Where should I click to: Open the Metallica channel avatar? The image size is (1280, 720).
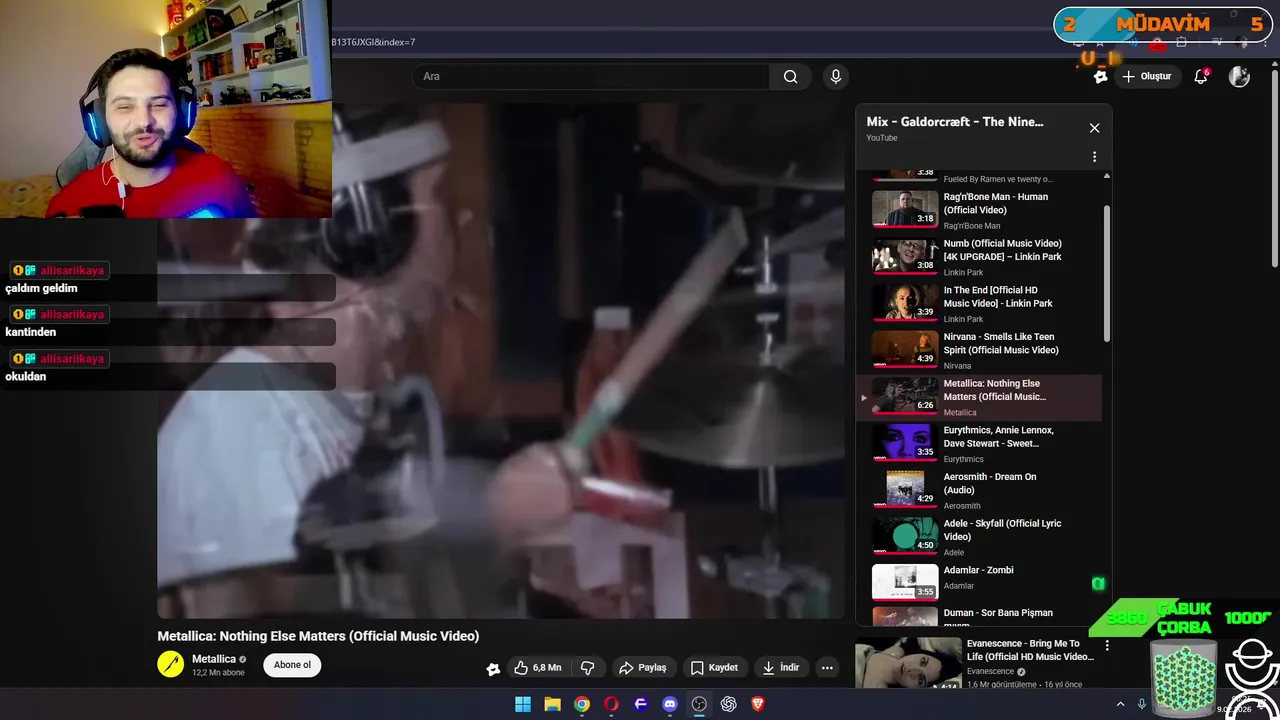(x=171, y=664)
